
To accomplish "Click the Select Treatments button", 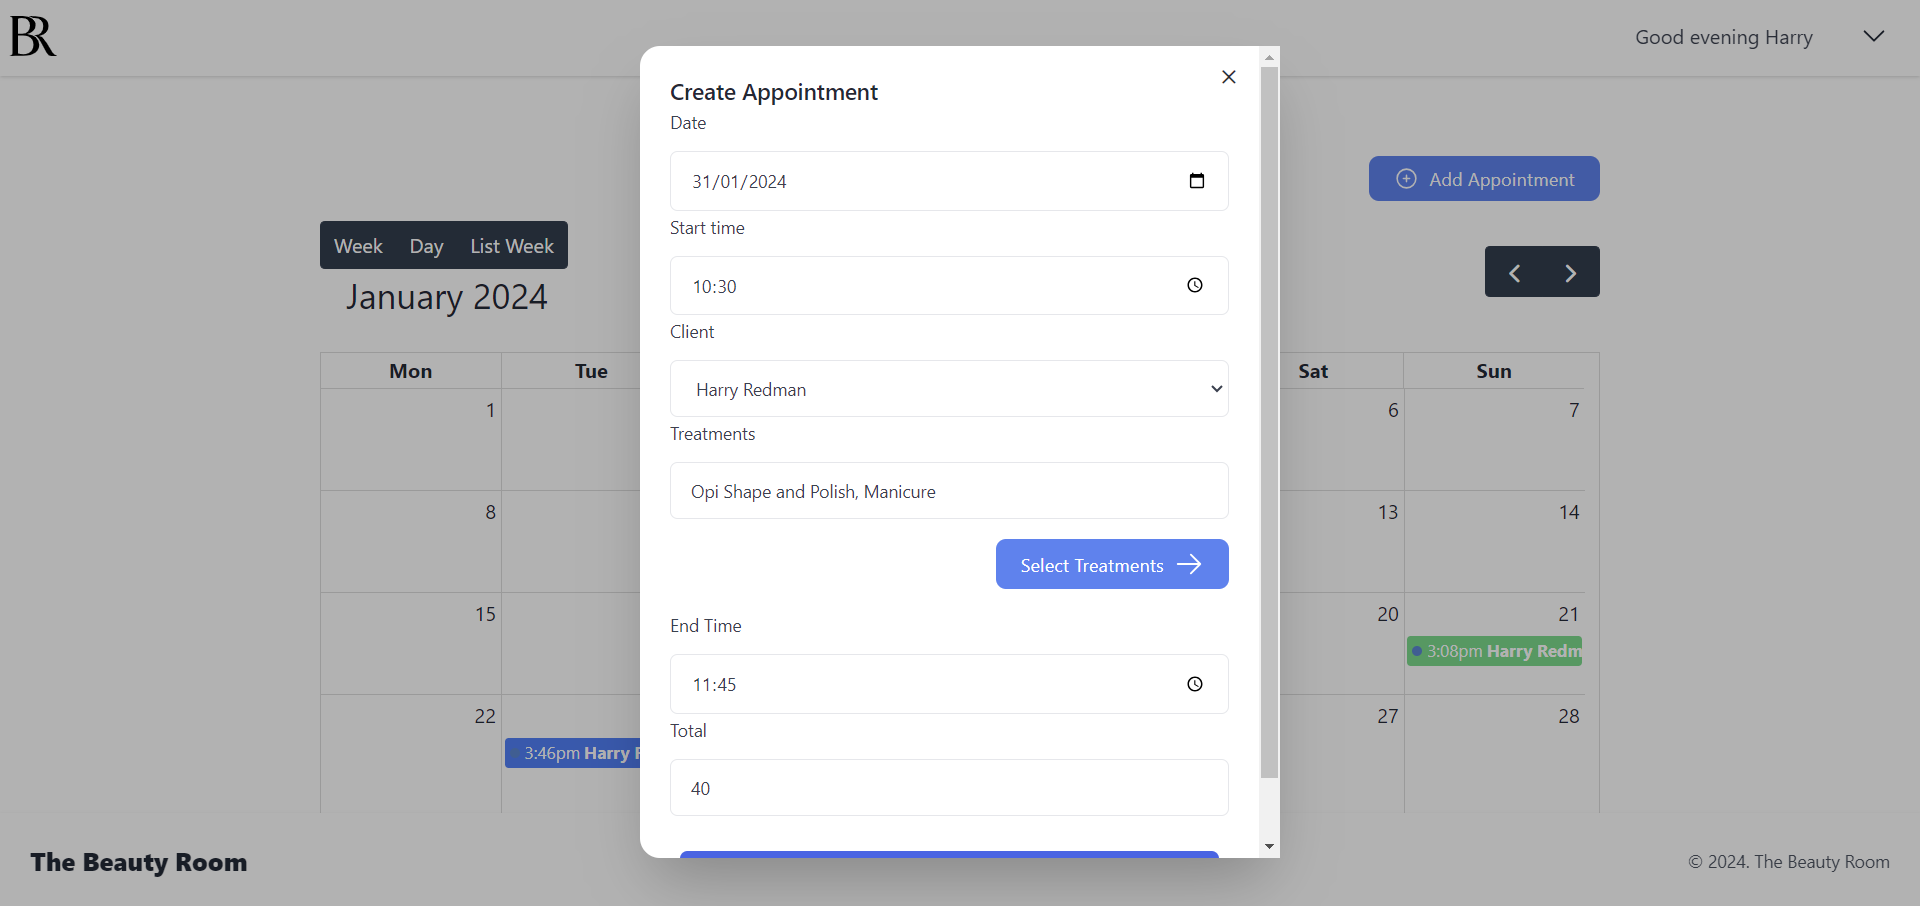I will pyautogui.click(x=1111, y=564).
